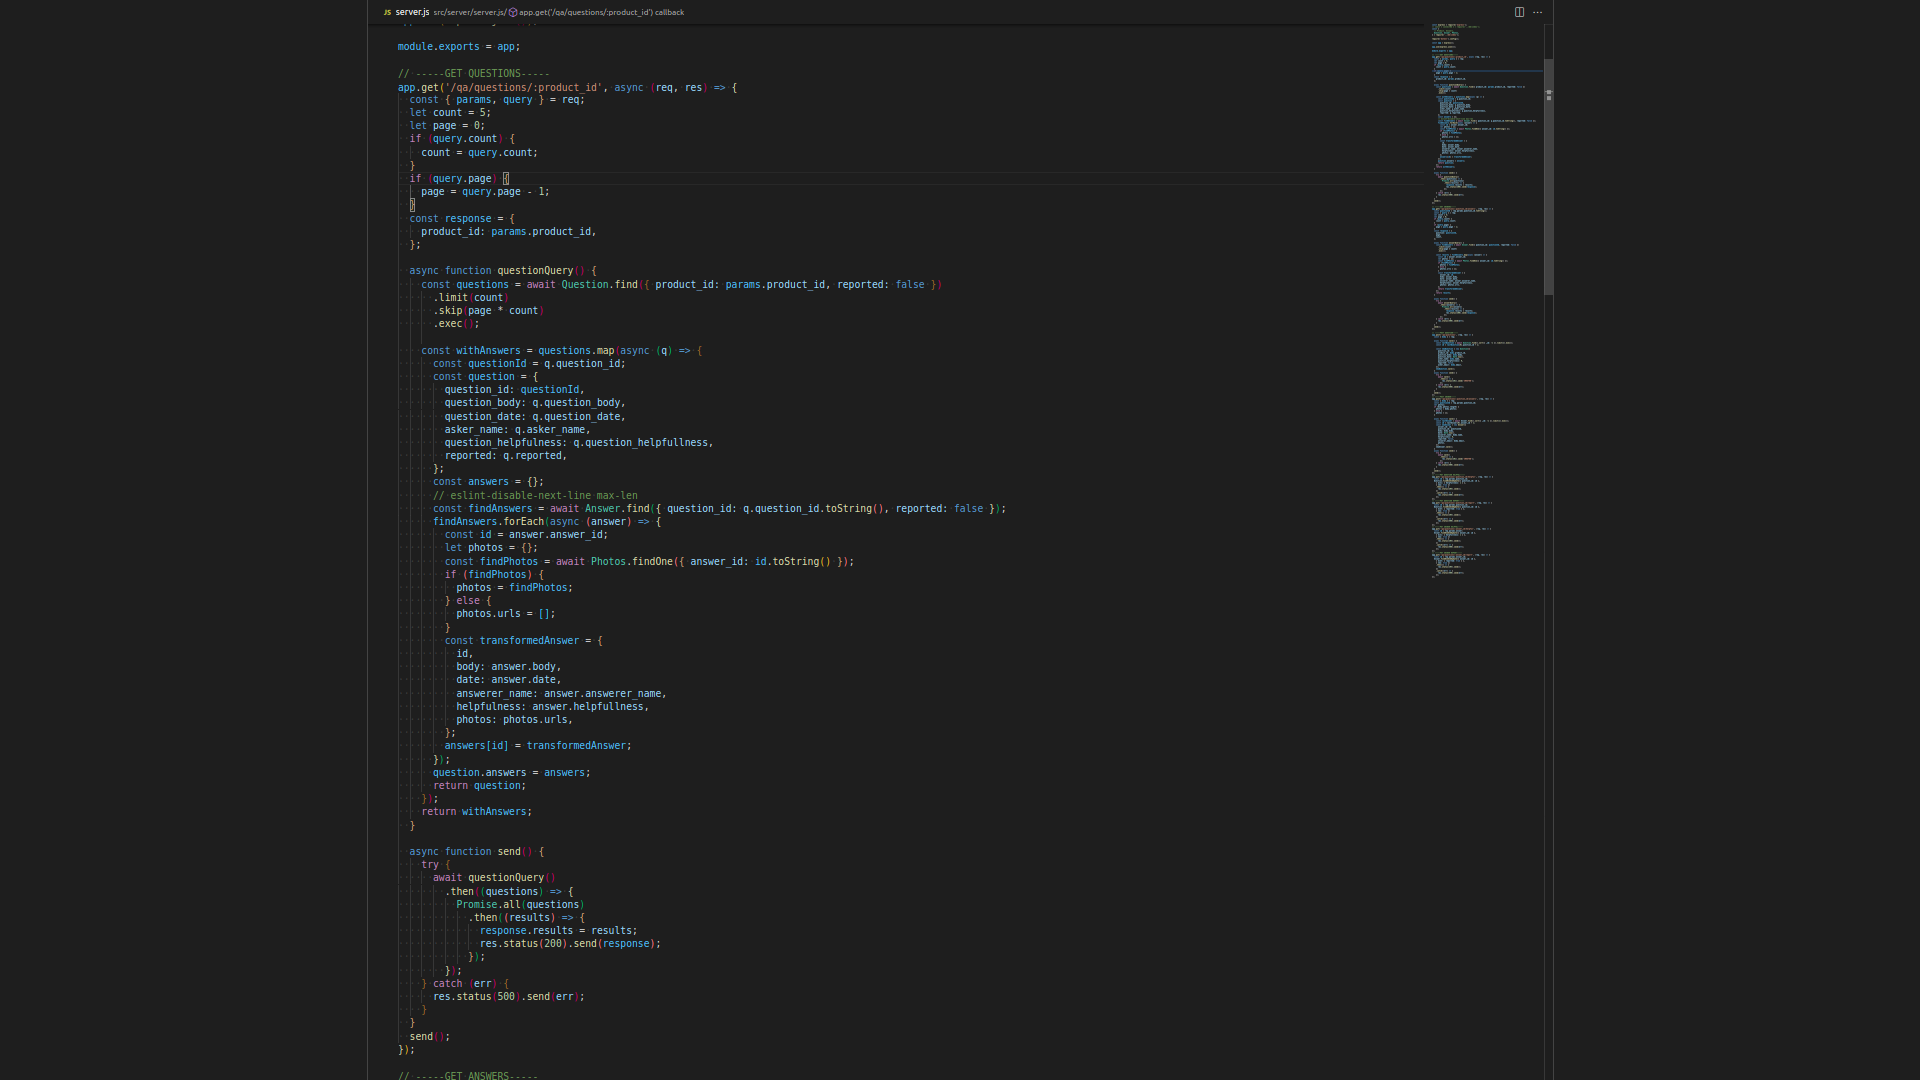Click 'findAnswers.forEach(async (answer) => {' line
1920x1080 pixels.
[547, 521]
